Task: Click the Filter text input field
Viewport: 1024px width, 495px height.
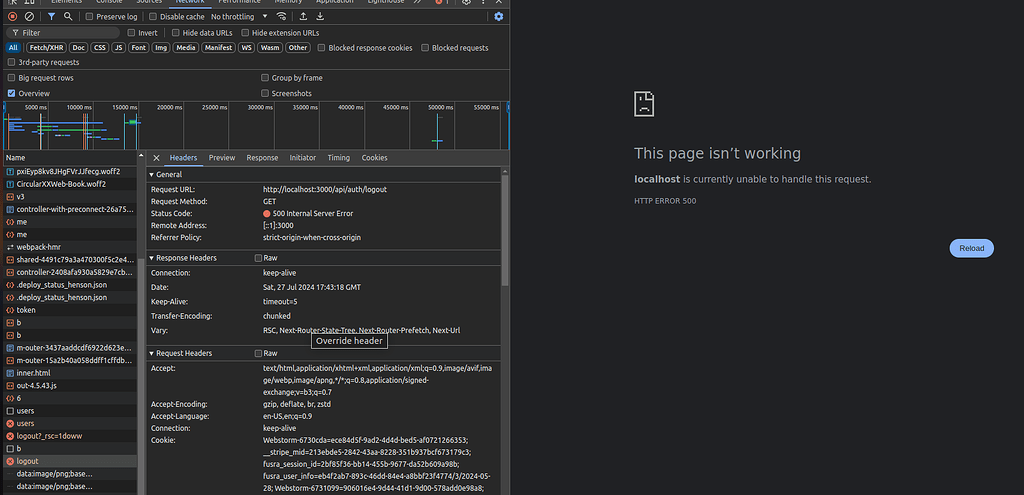Action: (x=70, y=32)
